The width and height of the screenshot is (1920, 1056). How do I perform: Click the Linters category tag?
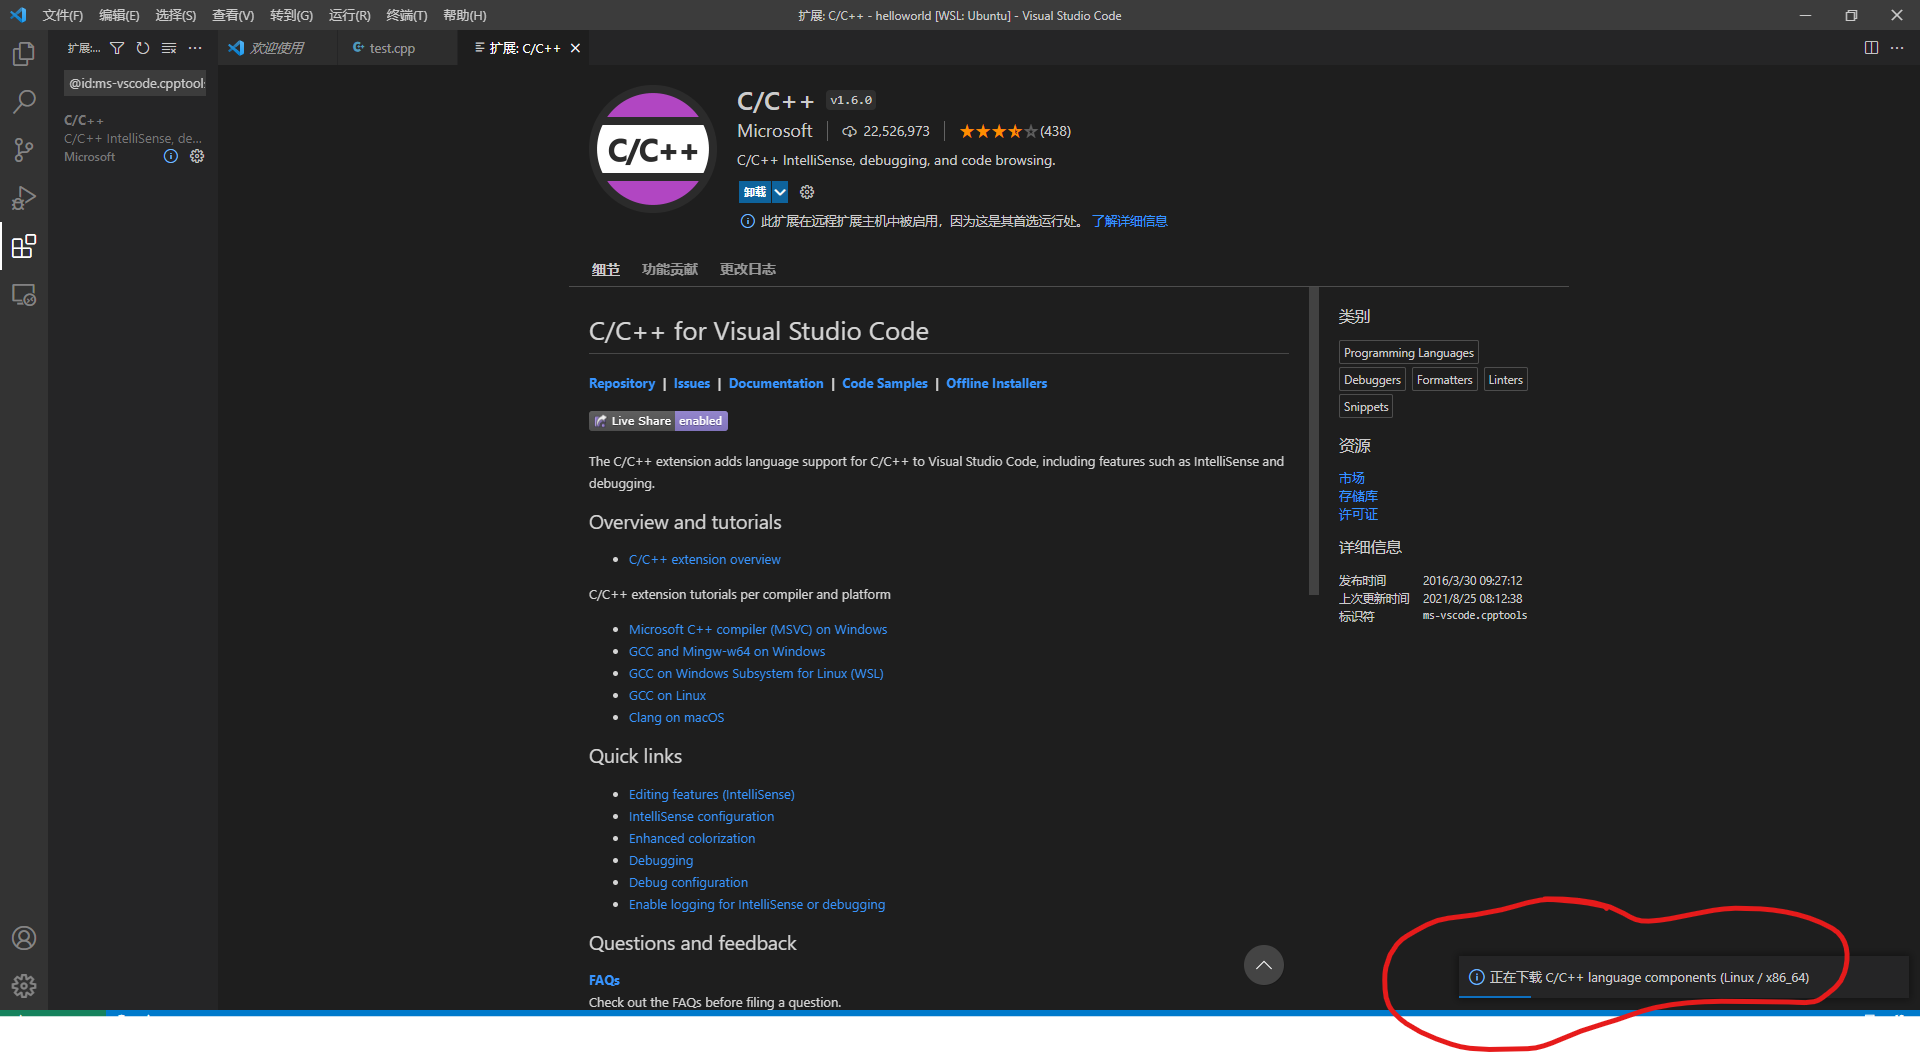tap(1505, 380)
